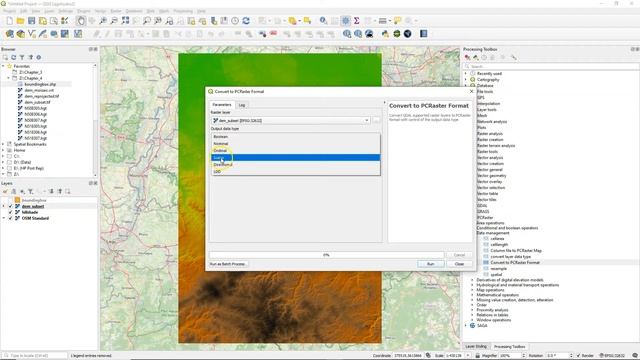Open Processing Toolbox options wrench icon

click(x=513, y=58)
